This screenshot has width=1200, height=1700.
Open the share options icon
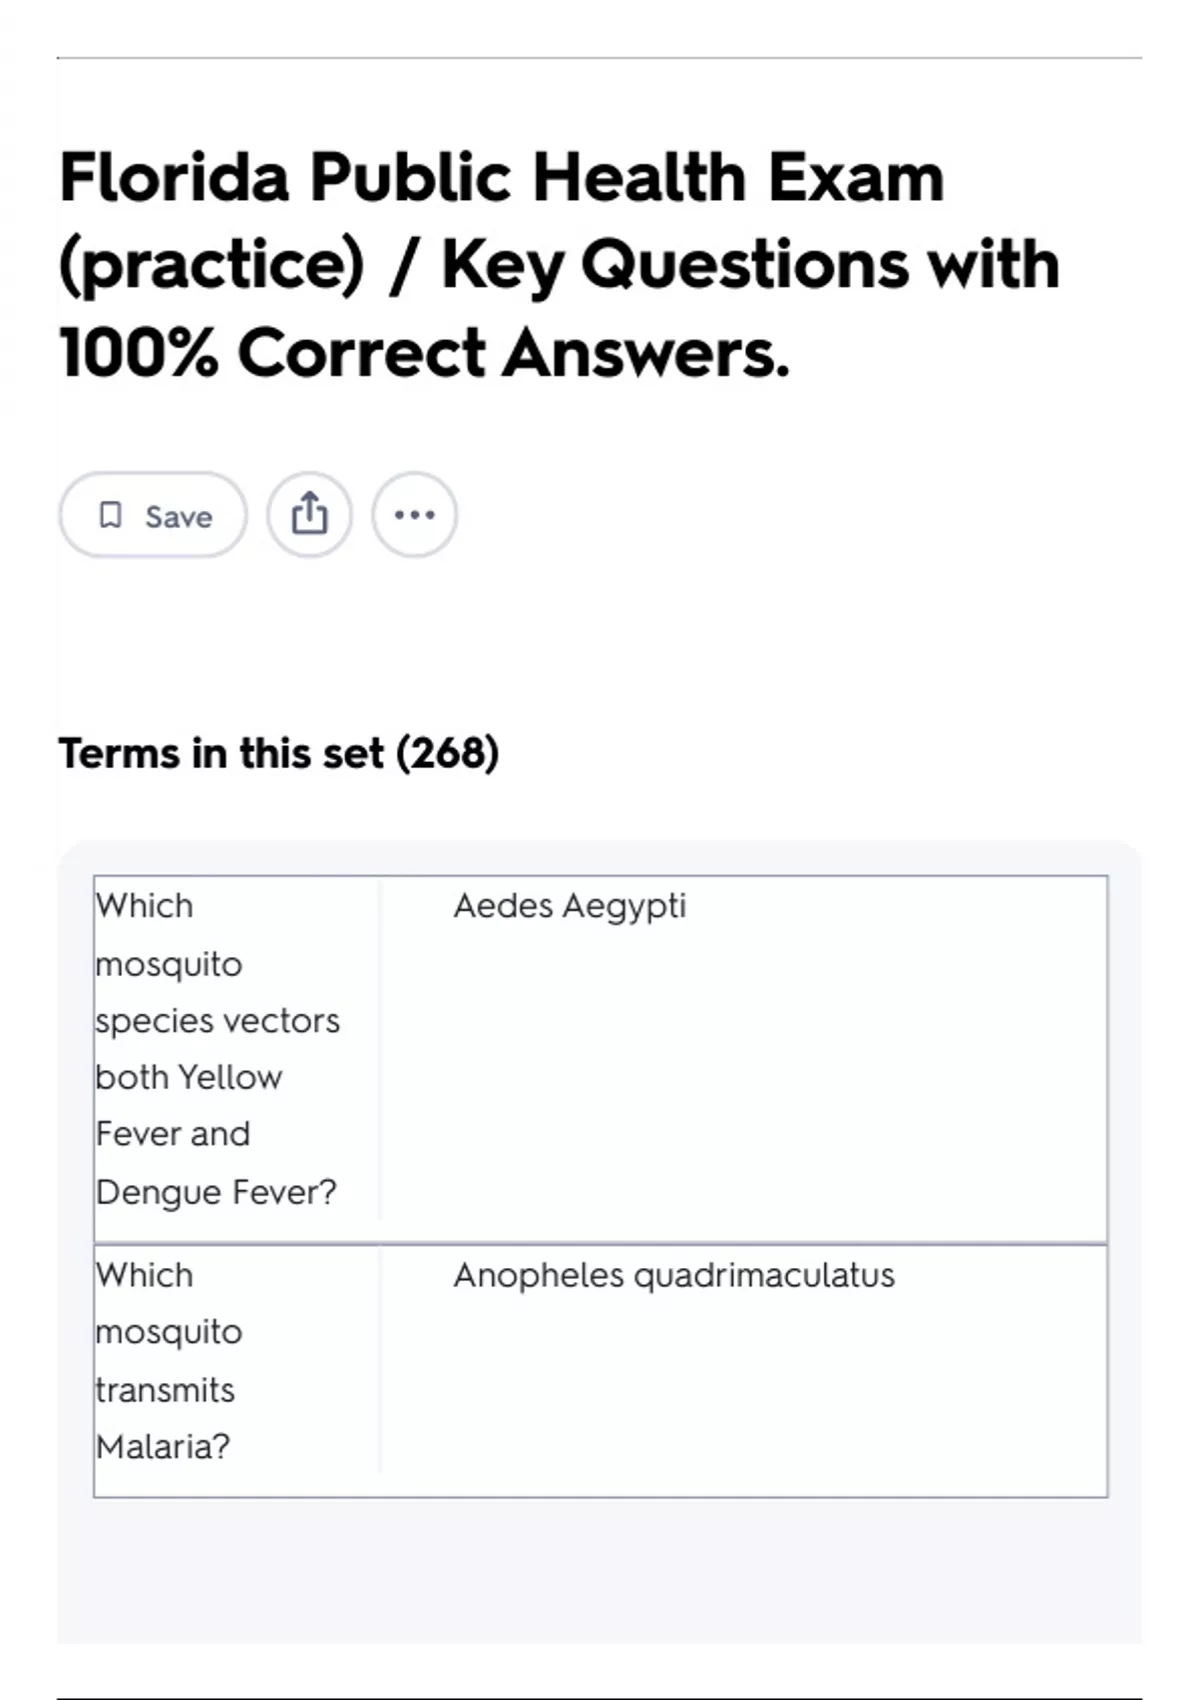coord(309,515)
